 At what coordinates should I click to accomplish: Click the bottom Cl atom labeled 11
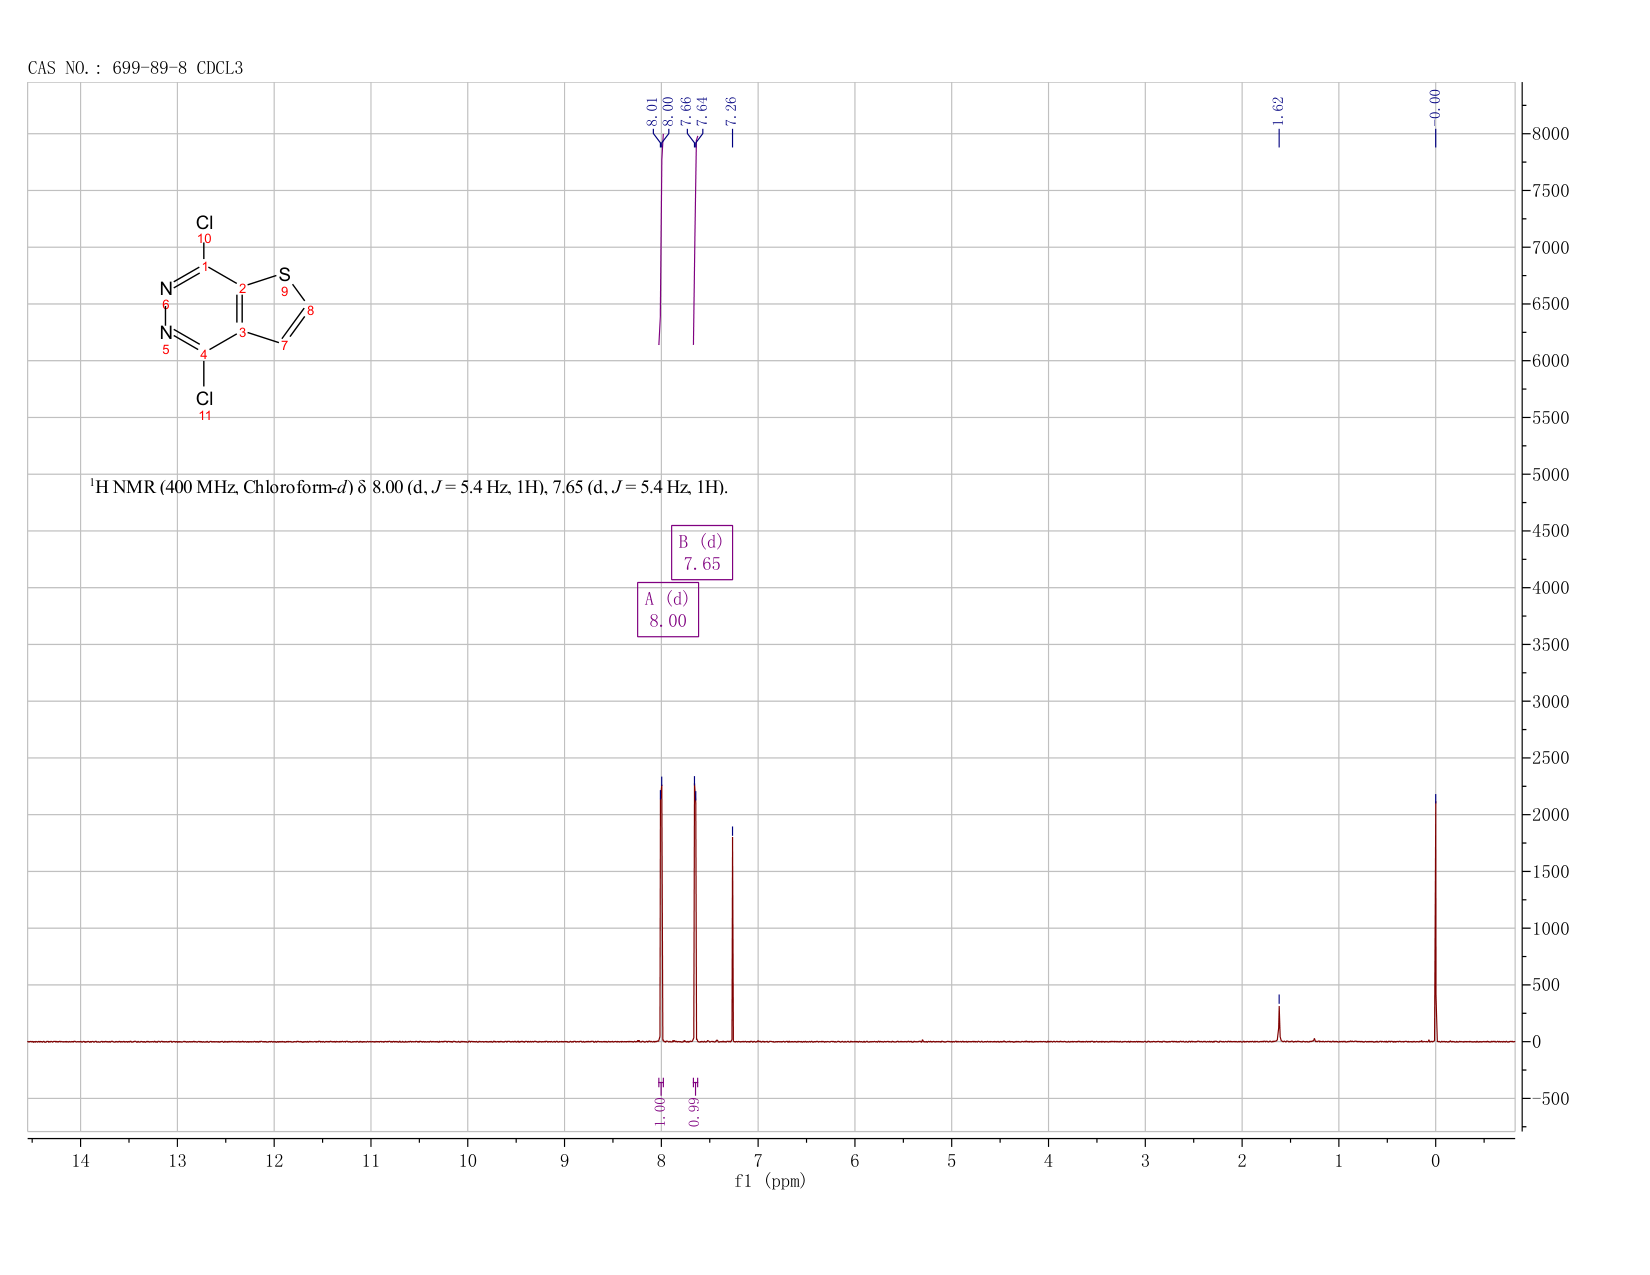[204, 399]
